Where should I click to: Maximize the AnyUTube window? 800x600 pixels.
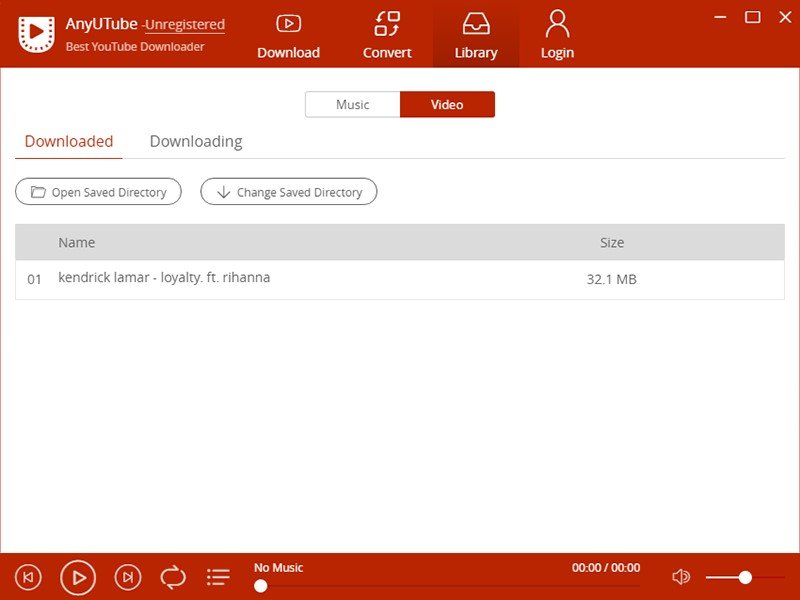753,17
